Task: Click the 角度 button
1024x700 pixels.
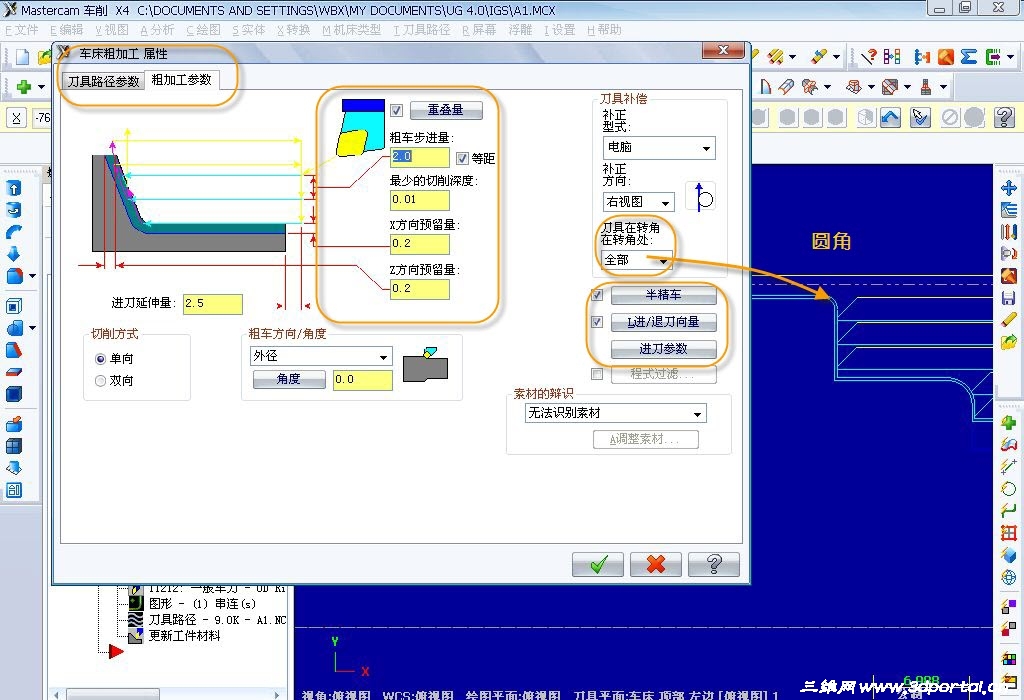Action: (289, 379)
